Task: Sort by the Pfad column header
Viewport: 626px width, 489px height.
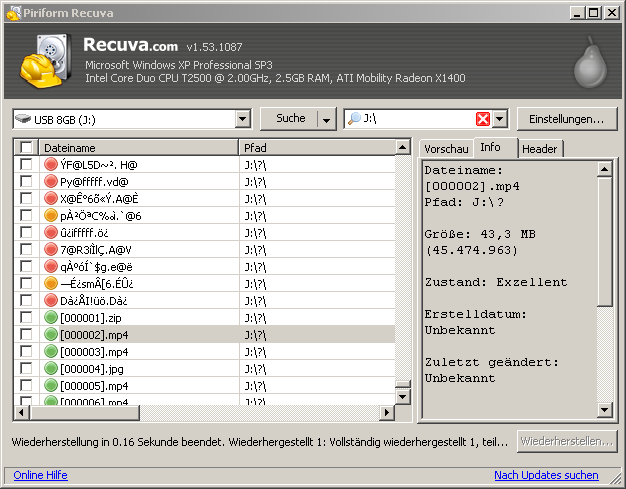Action: coord(317,148)
